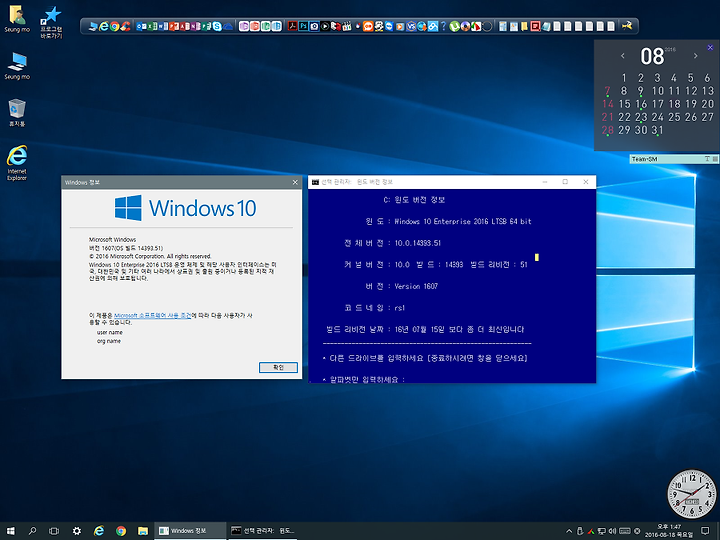This screenshot has height=540, width=720.
Task: Launch Chrome from the taskbar
Action: [x=121, y=531]
